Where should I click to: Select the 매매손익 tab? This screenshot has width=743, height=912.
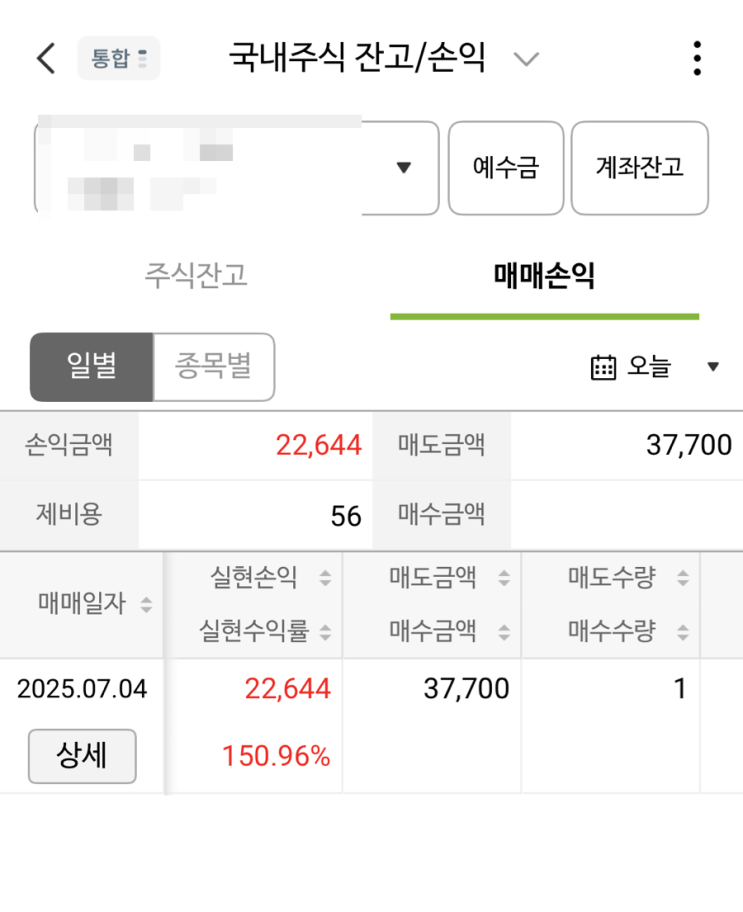click(544, 275)
